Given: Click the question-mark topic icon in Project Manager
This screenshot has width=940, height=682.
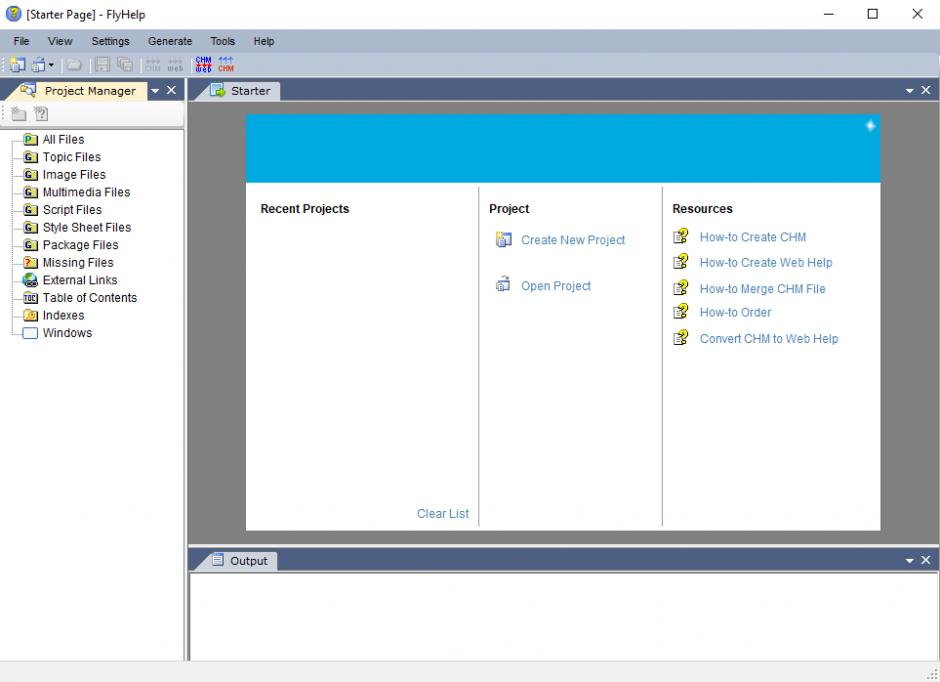Looking at the screenshot, I should pos(41,113).
